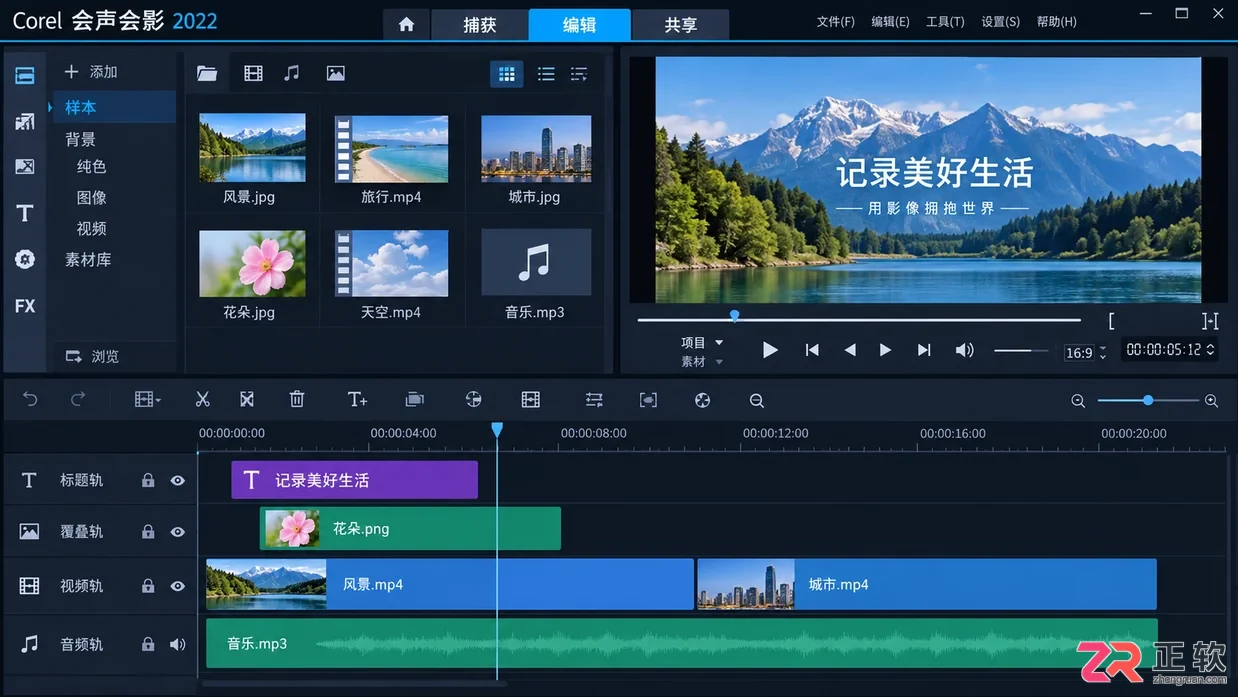The width and height of the screenshot is (1238, 697).
Task: Jump to start of preview
Action: pos(812,350)
